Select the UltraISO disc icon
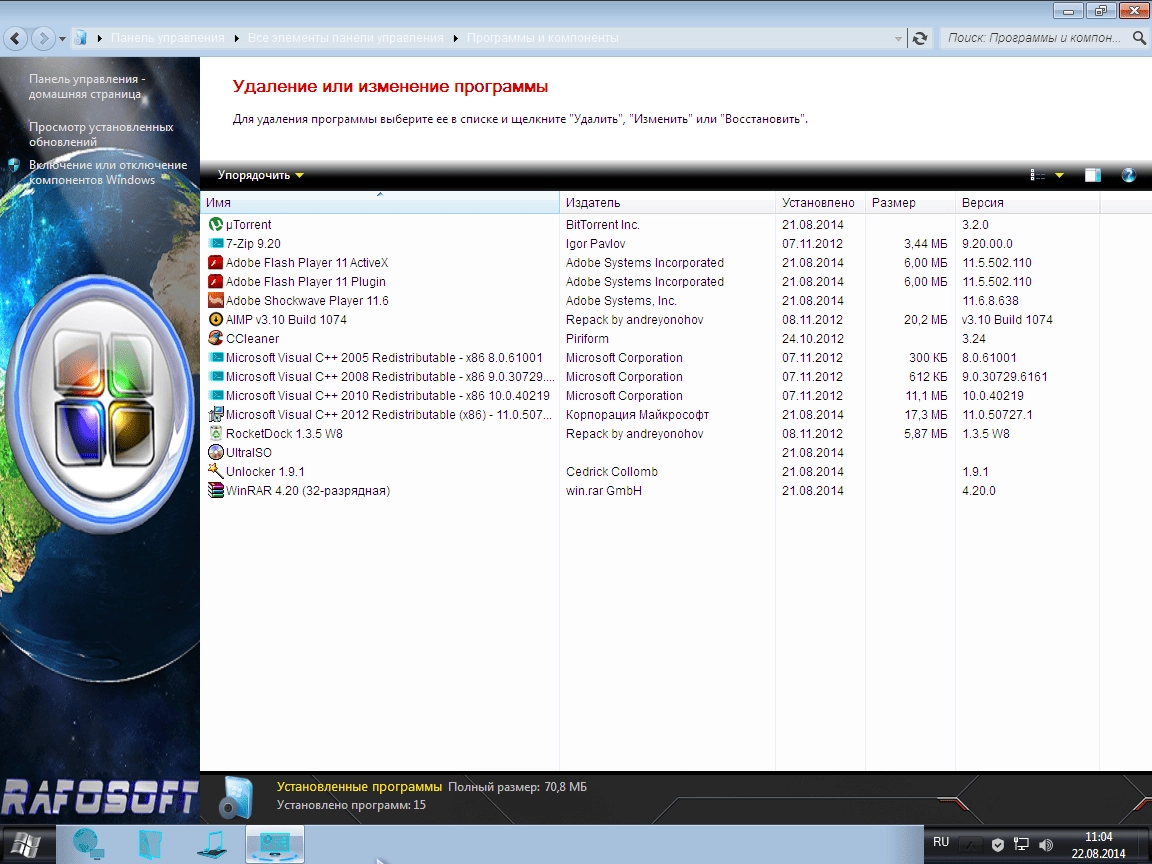Viewport: 1152px width, 864px height. tap(215, 453)
